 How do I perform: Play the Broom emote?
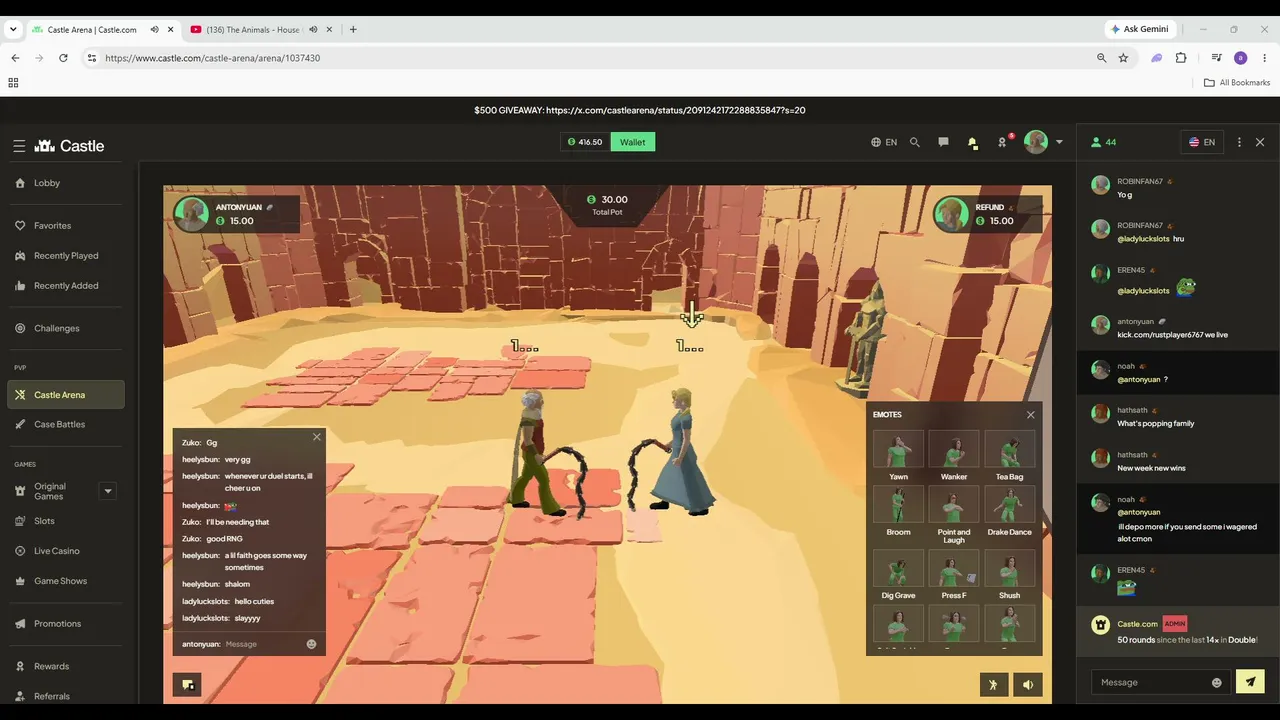pyautogui.click(x=898, y=511)
